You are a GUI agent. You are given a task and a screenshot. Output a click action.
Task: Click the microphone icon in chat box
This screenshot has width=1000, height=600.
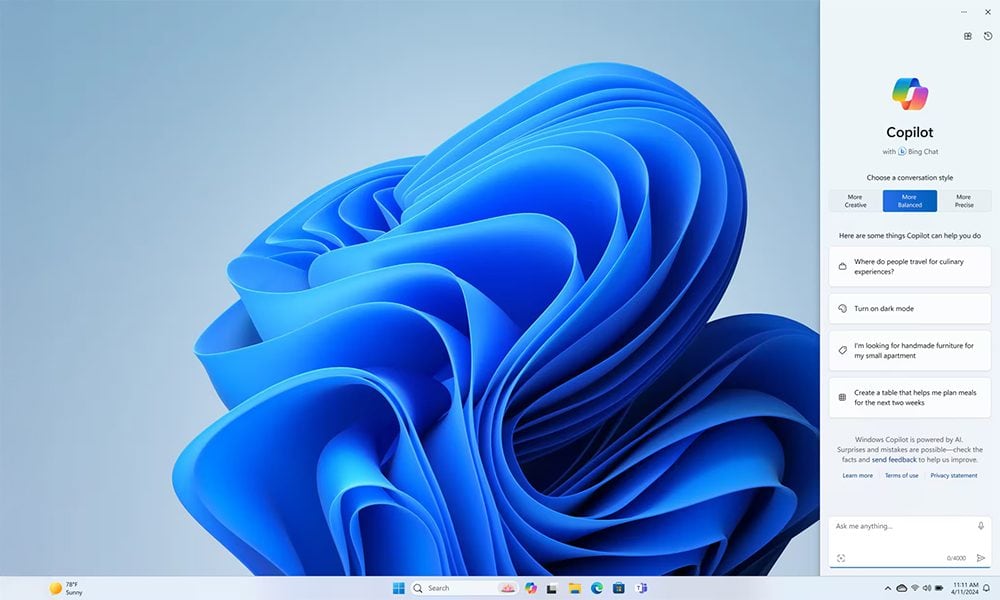pyautogui.click(x=981, y=526)
